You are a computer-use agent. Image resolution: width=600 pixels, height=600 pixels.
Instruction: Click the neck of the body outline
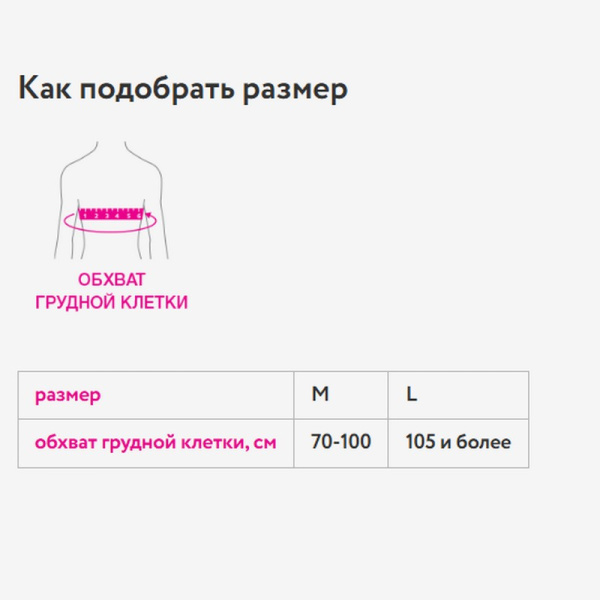click(111, 147)
